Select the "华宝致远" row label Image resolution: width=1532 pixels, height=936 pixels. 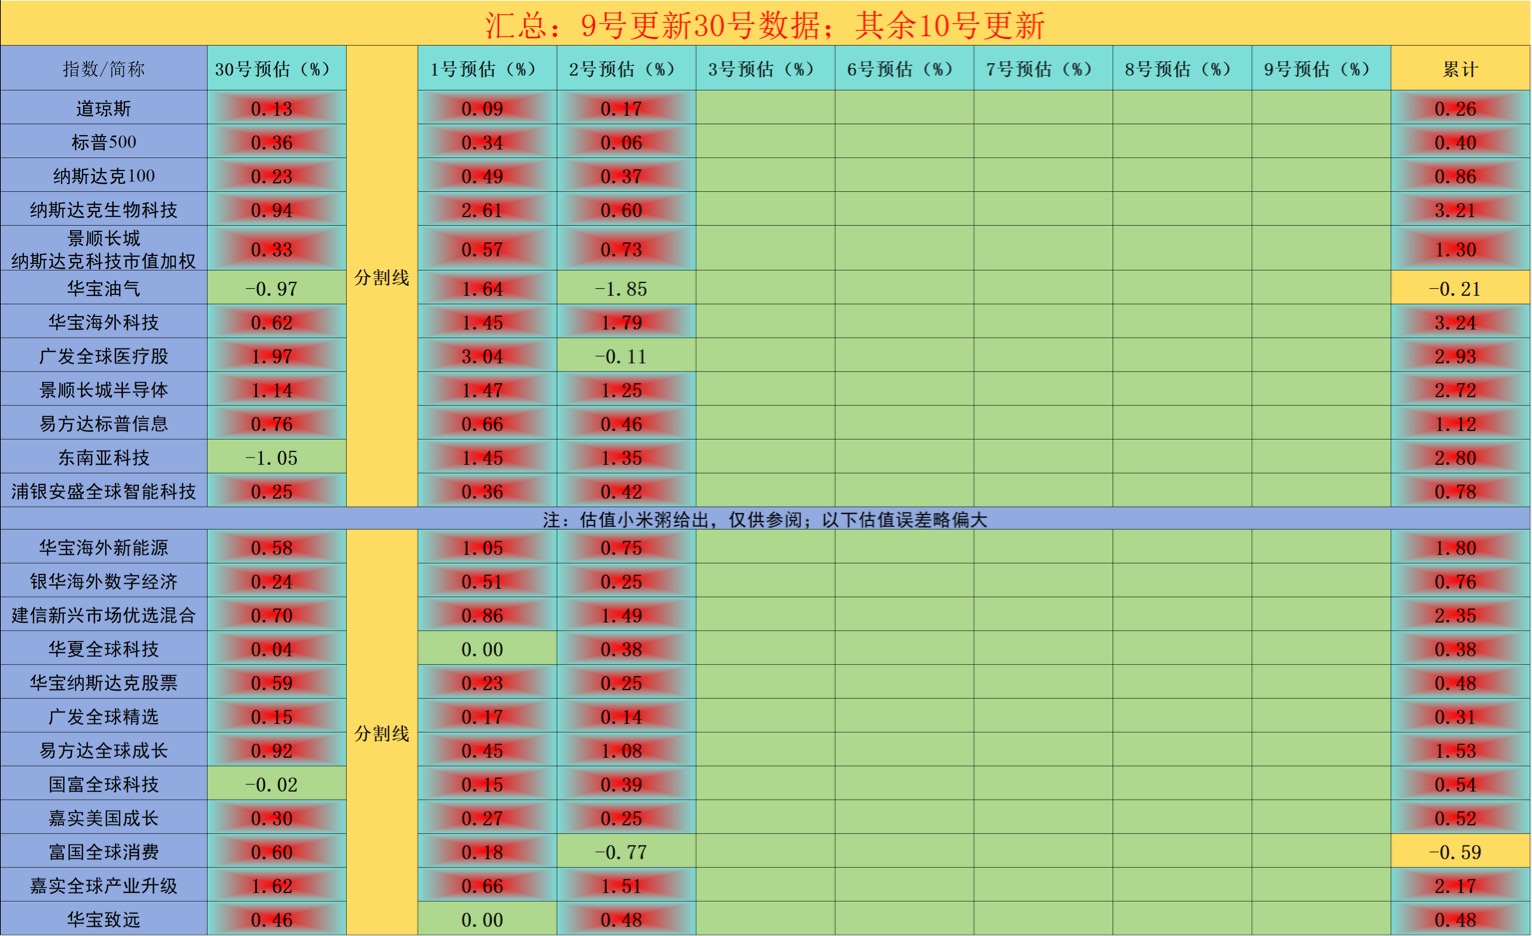click(x=104, y=920)
